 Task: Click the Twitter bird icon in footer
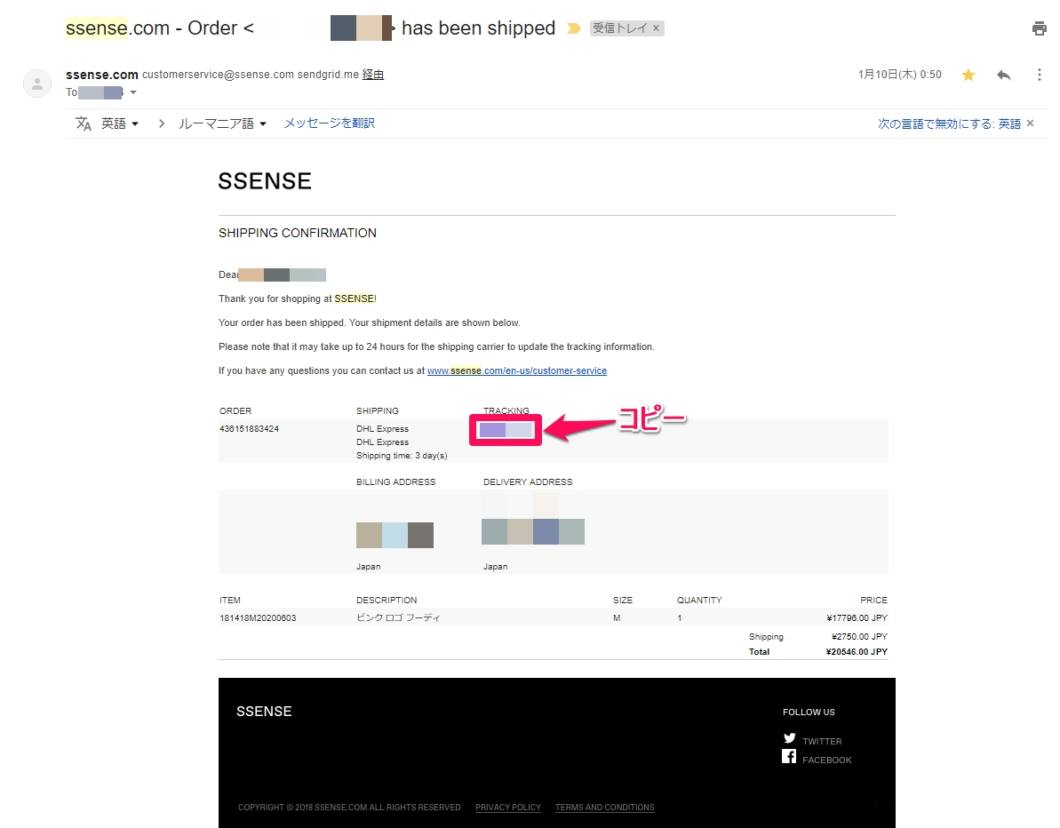click(x=790, y=738)
